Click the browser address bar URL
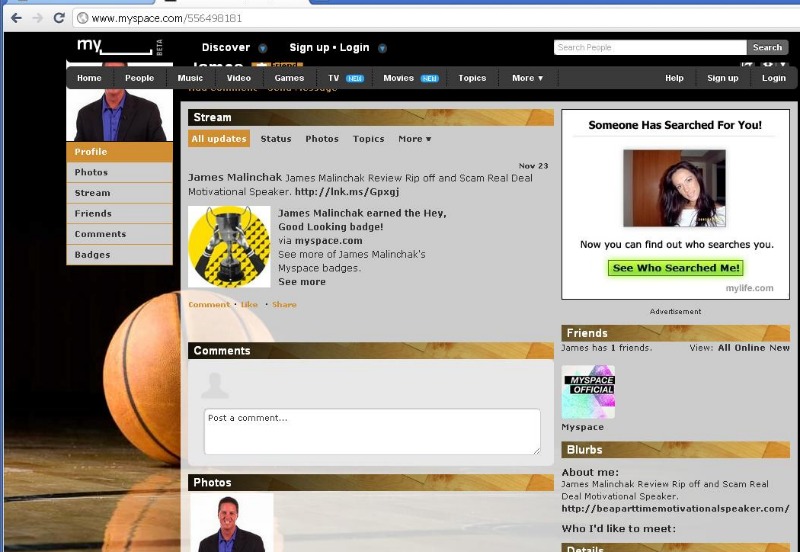 click(166, 18)
